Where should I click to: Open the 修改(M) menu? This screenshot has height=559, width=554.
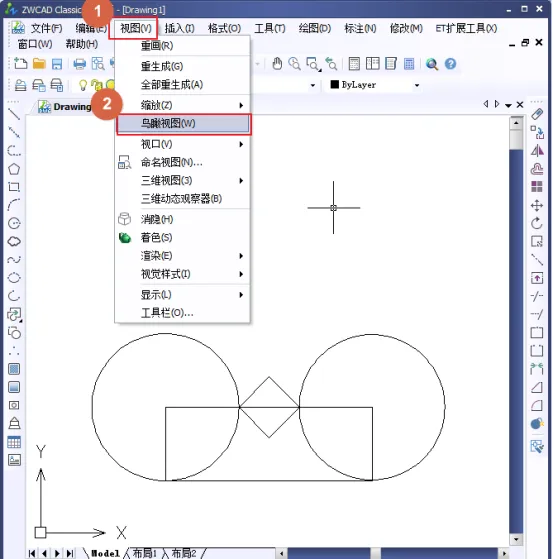[x=406, y=28]
